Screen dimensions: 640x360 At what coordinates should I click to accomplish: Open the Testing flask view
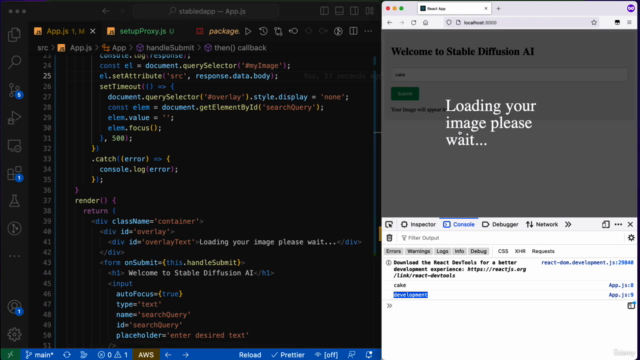[x=14, y=200]
